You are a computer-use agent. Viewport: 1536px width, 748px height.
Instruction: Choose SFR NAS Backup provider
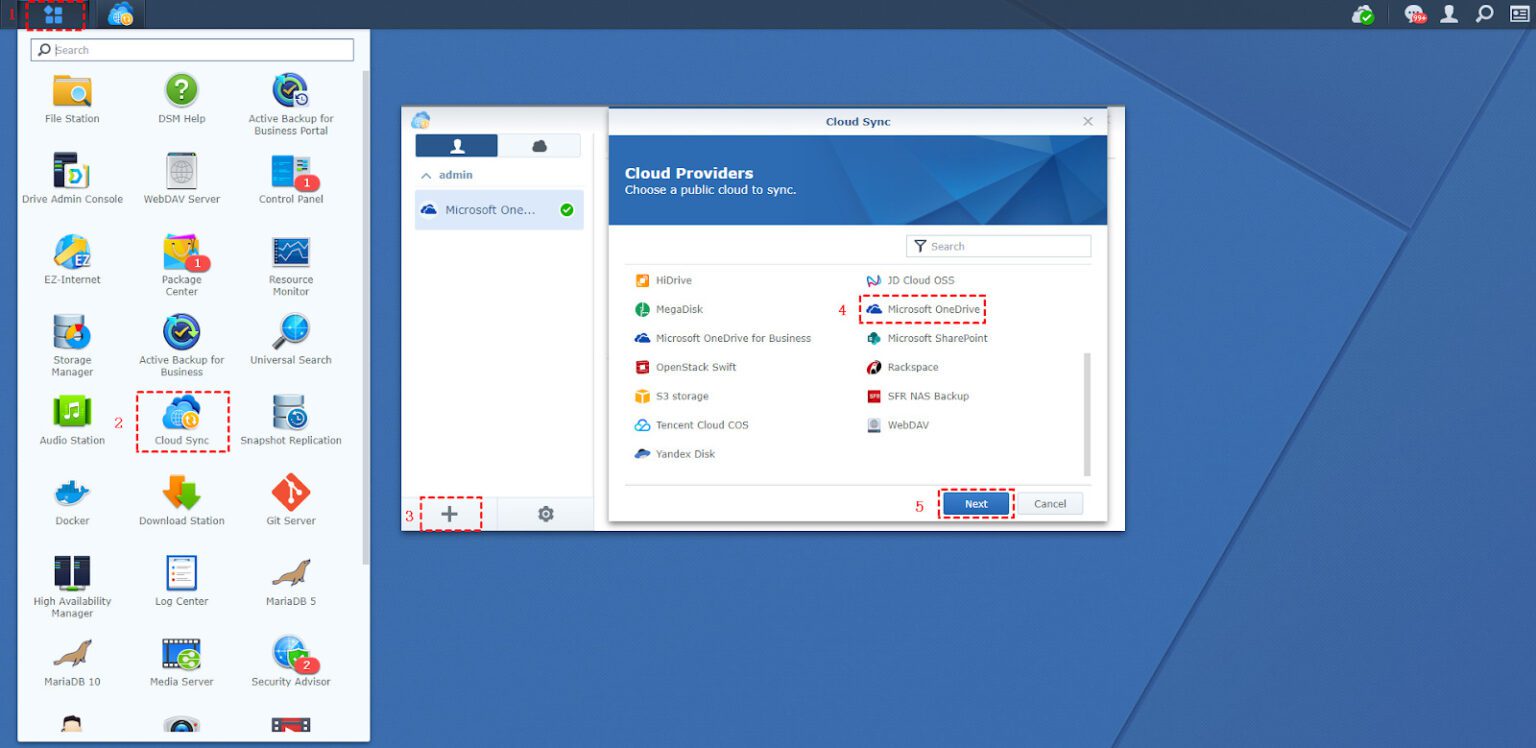coord(918,396)
